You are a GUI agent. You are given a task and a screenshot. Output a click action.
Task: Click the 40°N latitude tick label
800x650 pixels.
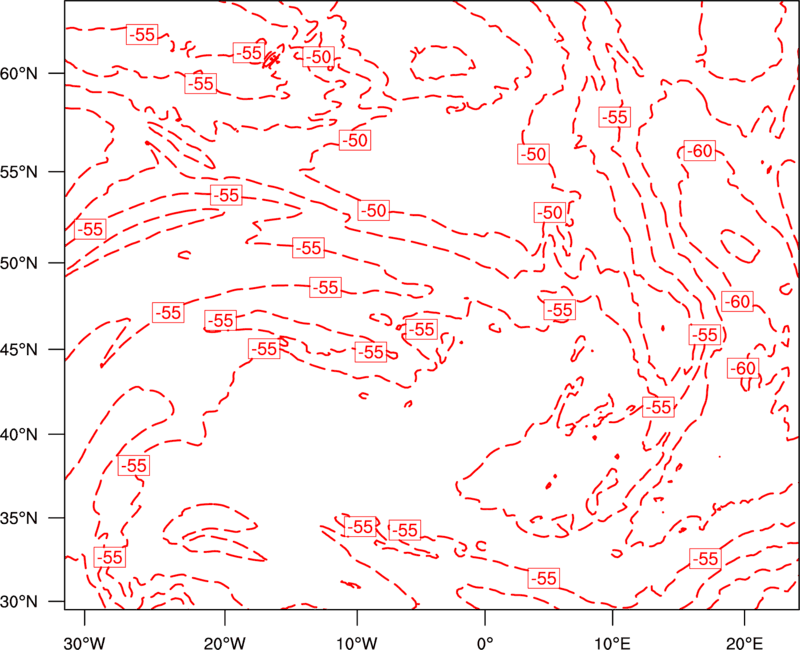(19, 435)
